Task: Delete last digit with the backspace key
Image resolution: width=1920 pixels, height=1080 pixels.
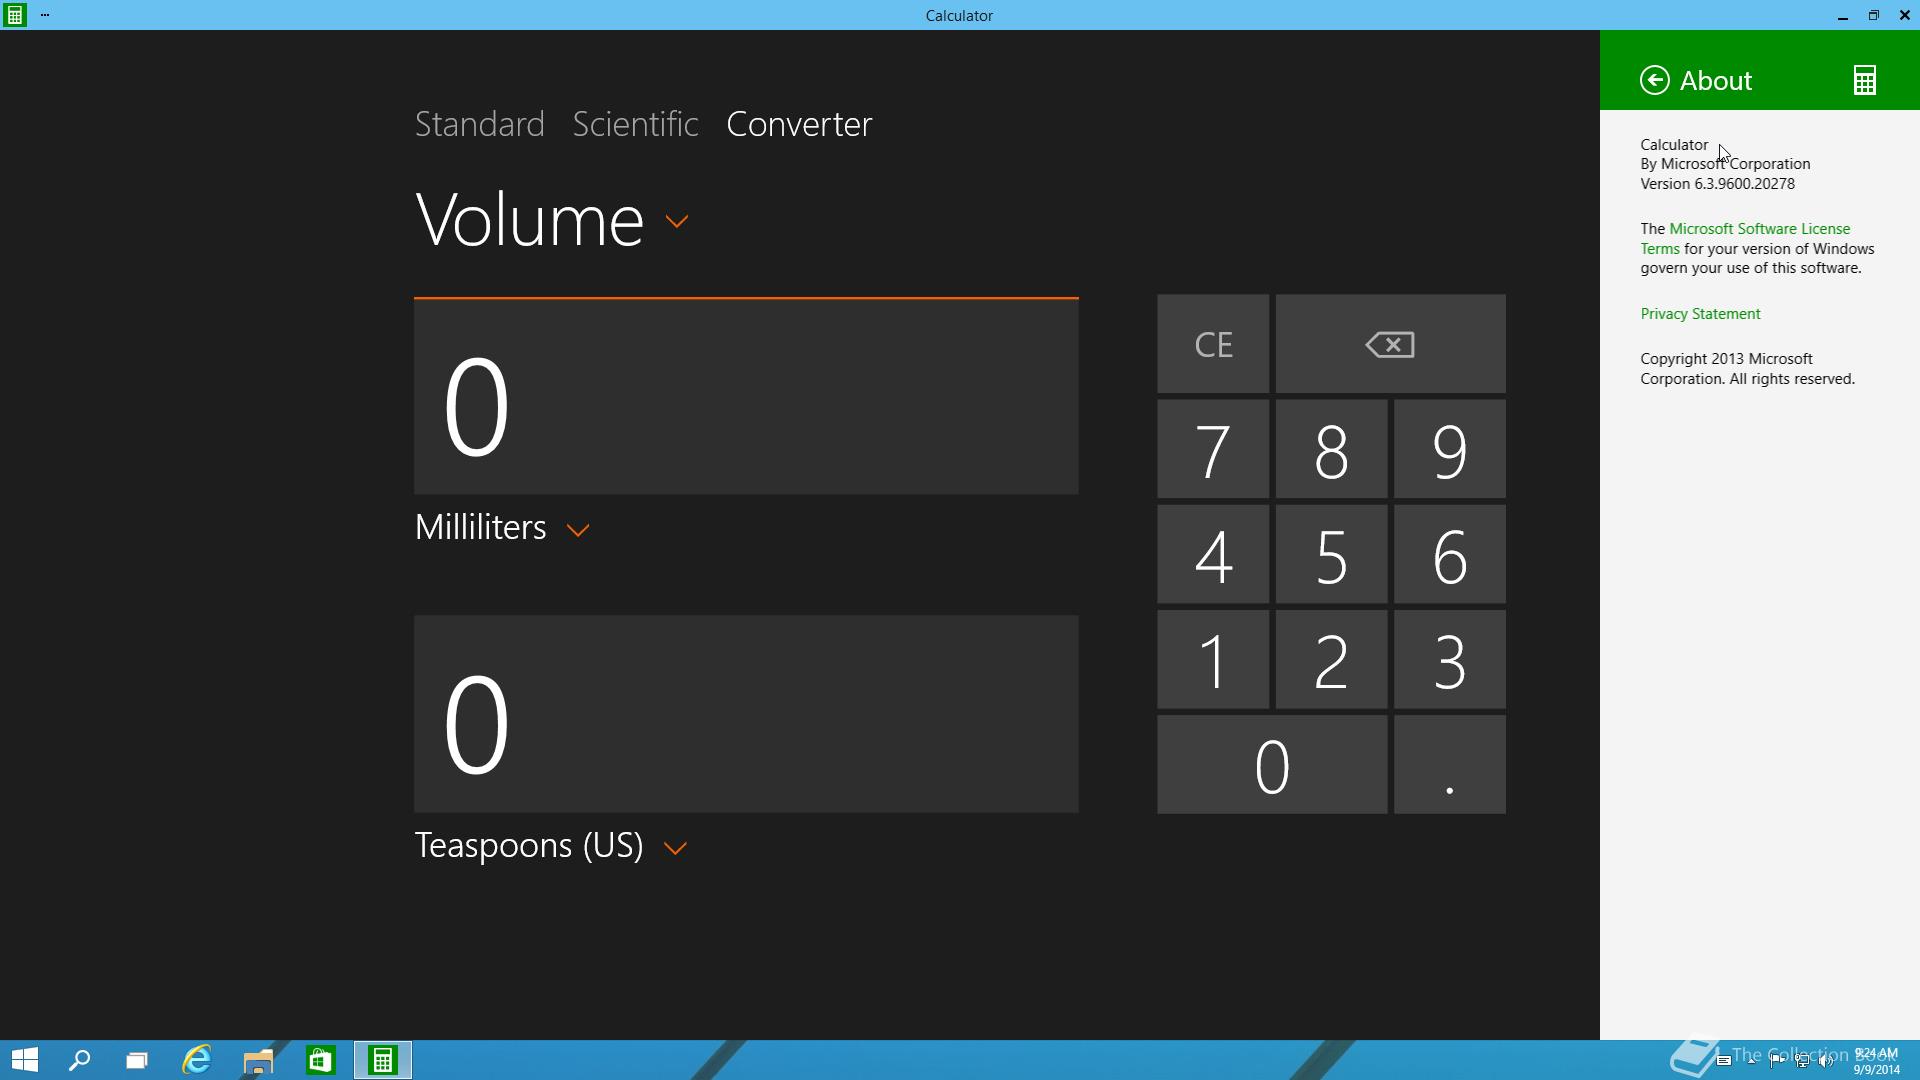Action: point(1390,344)
